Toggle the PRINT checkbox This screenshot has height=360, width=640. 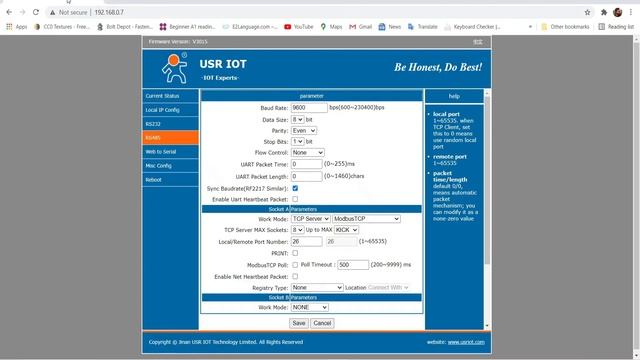click(295, 253)
